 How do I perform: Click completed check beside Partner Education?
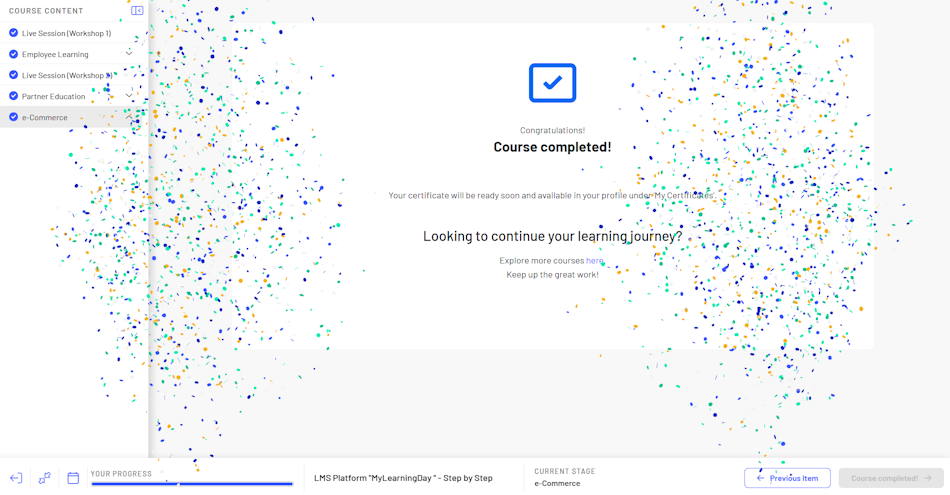[x=13, y=96]
